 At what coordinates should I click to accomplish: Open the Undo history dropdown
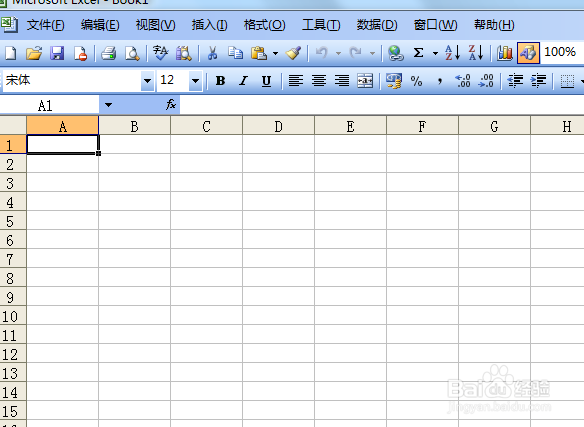pos(338,53)
